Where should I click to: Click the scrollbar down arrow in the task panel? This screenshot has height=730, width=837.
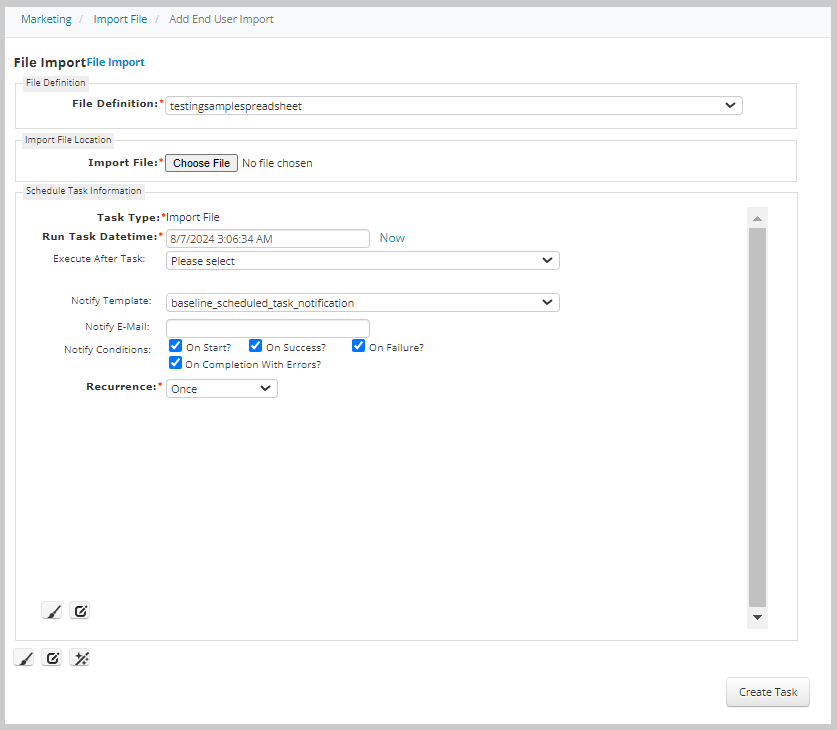[x=757, y=617]
